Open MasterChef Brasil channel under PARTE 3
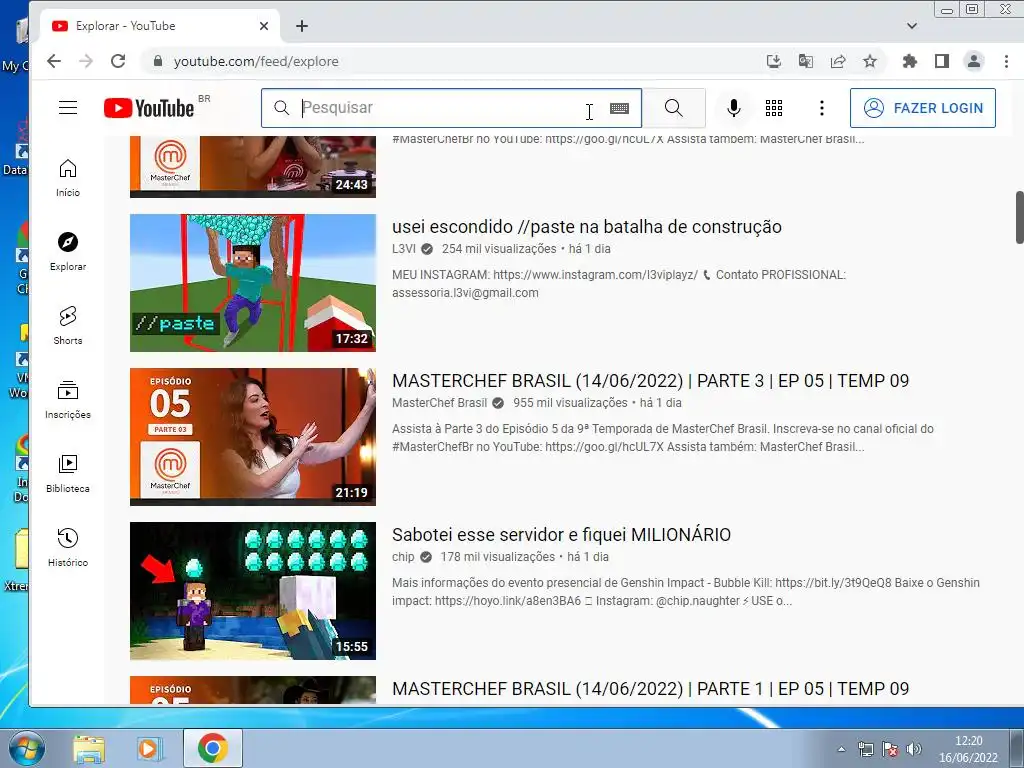 point(440,403)
